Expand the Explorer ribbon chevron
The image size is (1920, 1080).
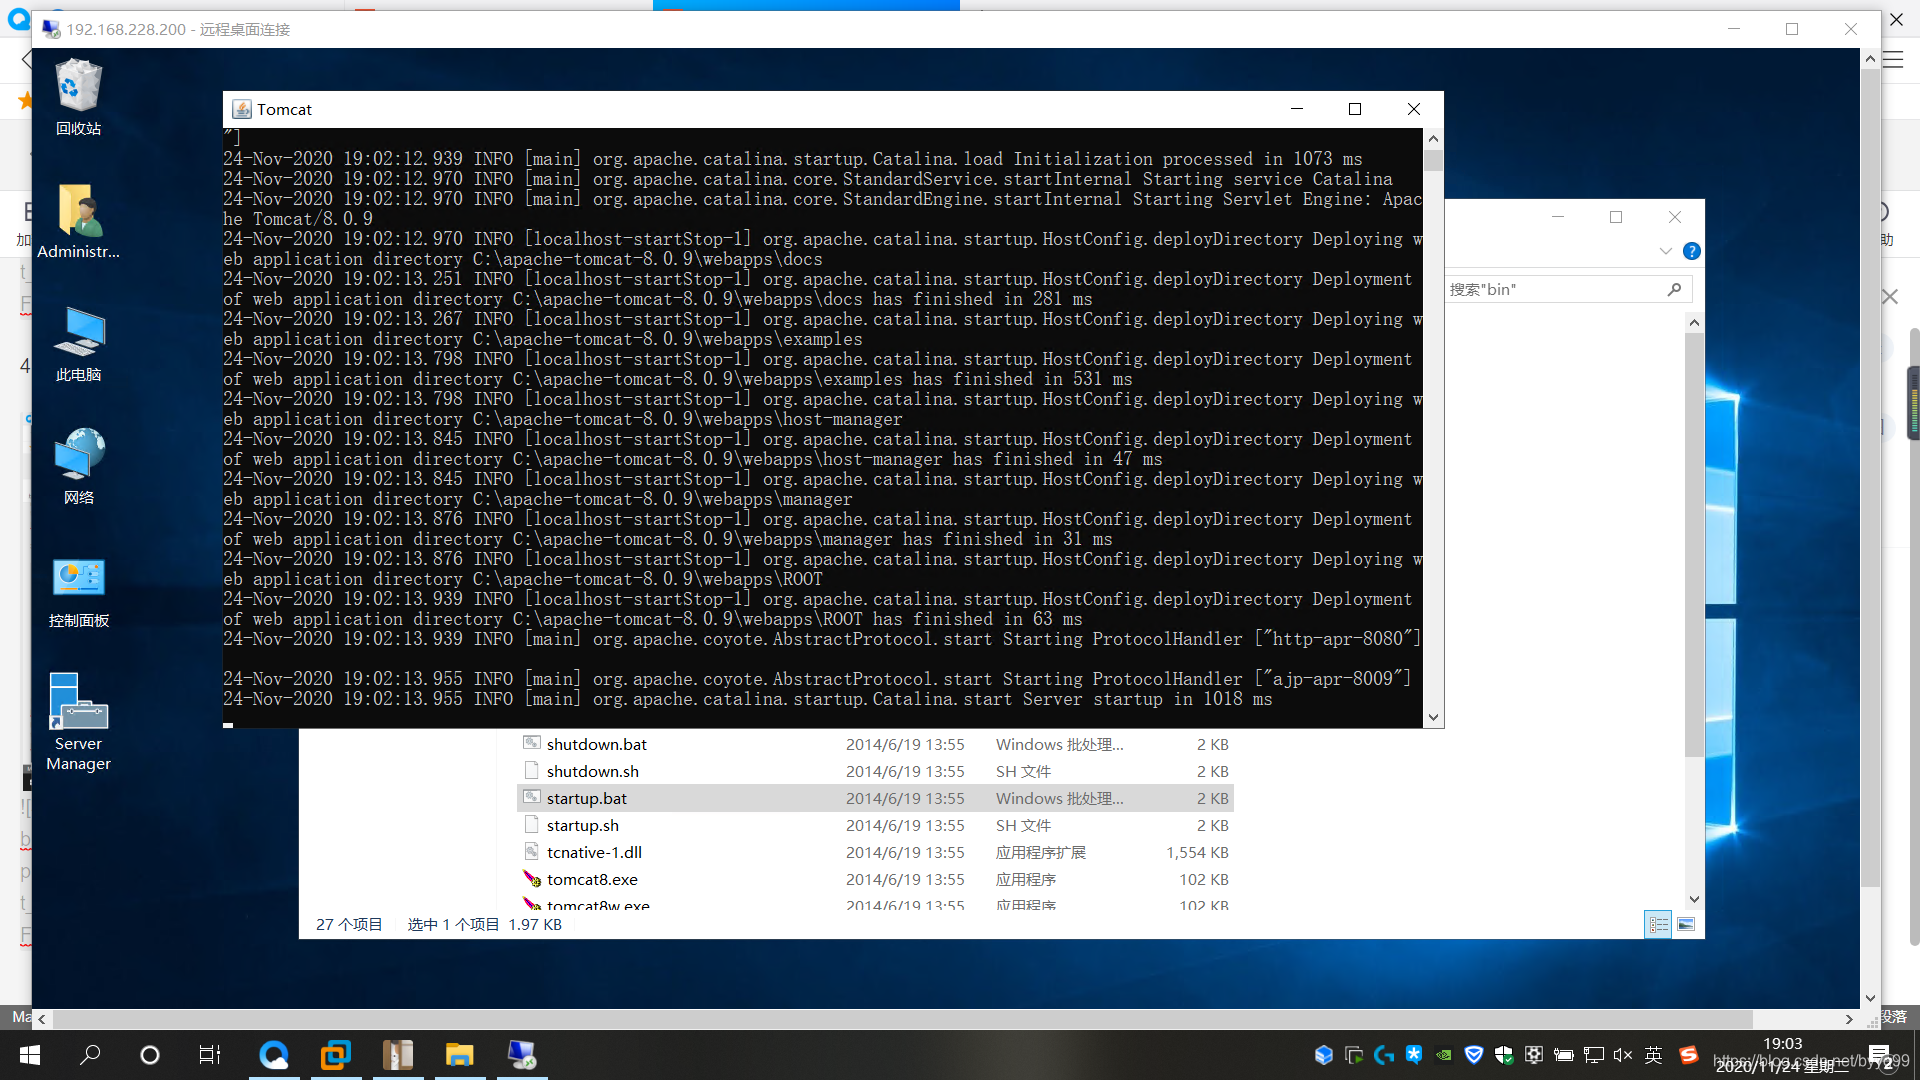click(1665, 251)
